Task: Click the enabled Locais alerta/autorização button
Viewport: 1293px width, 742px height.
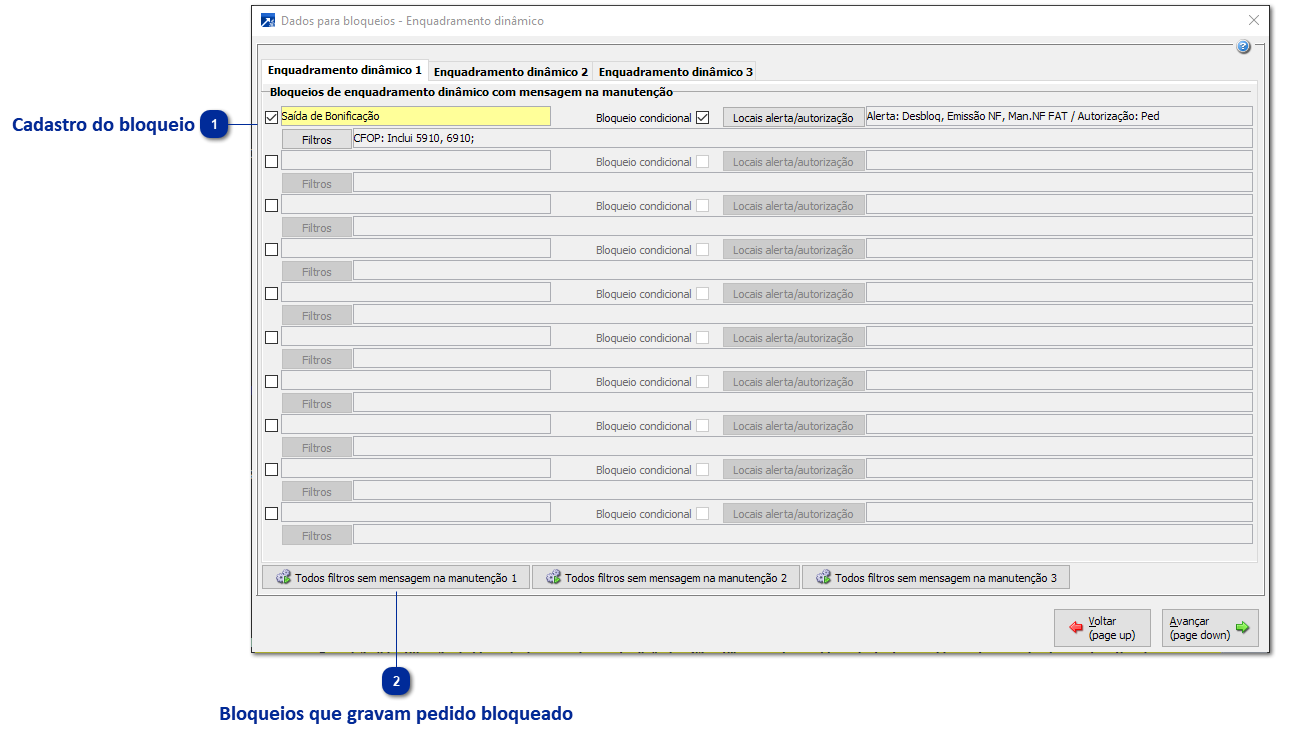Action: 794,117
